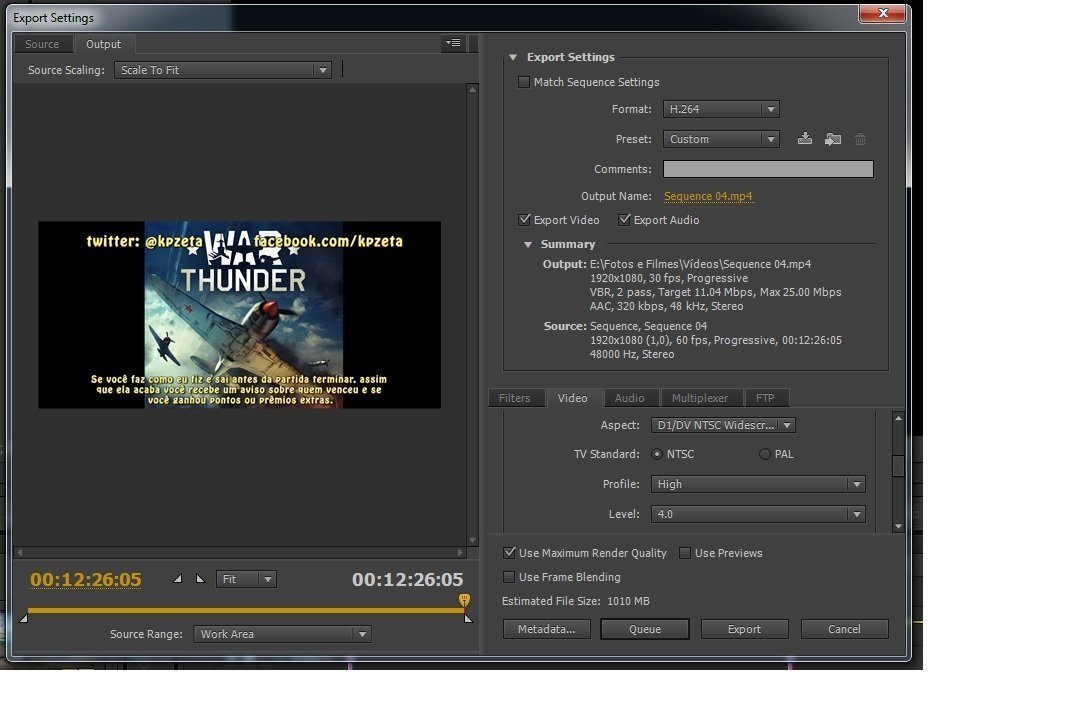The height and width of the screenshot is (720, 1080).
Task: Enable Match Sequence Settings checkbox
Action: pos(524,82)
